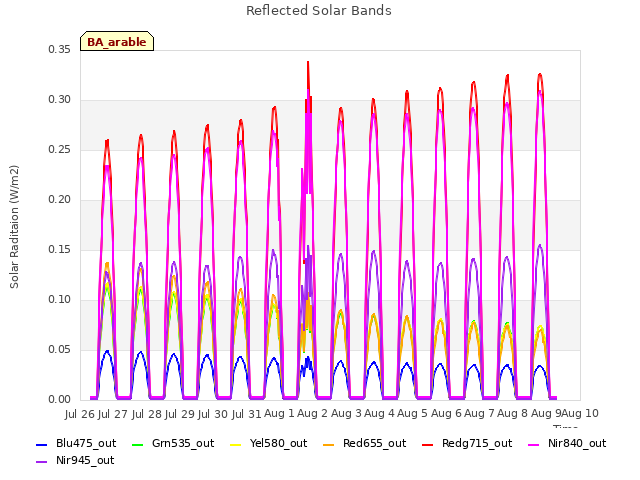Click the first blue Blu475 peak on Jul 26
The image size is (640, 480).
tap(107, 351)
